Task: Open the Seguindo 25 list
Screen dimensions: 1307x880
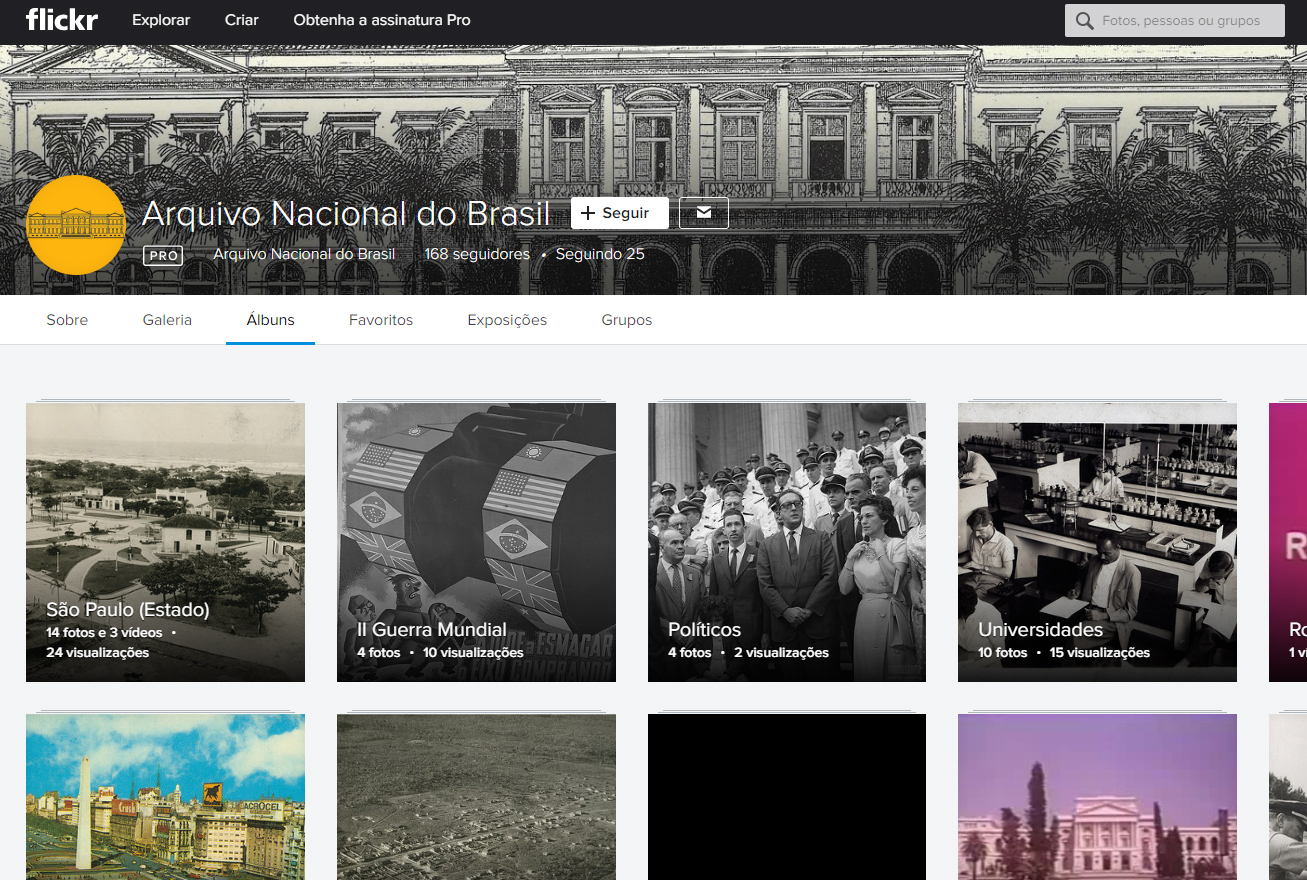Action: click(599, 253)
